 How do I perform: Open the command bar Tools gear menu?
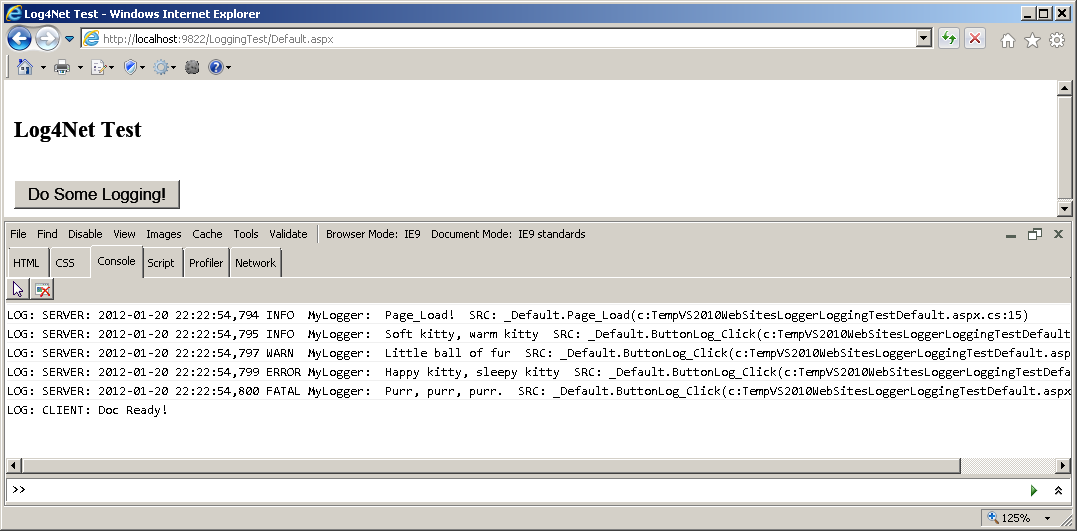pos(164,67)
